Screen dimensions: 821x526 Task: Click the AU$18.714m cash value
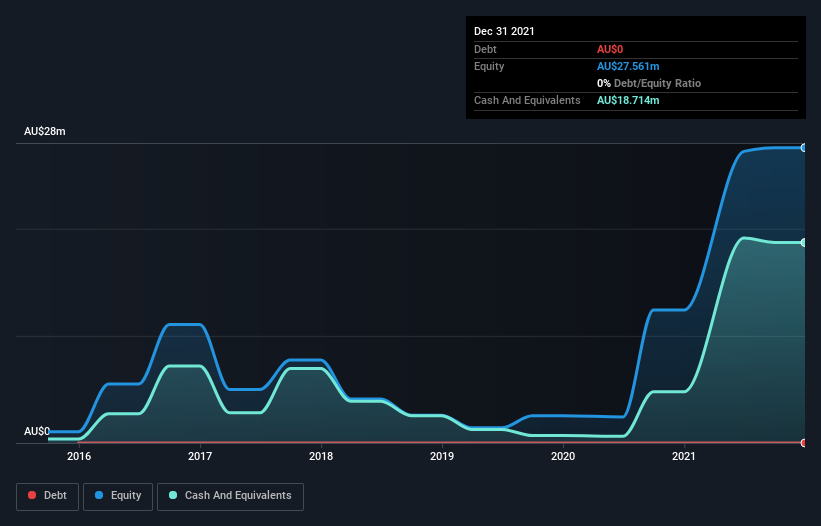coord(628,100)
